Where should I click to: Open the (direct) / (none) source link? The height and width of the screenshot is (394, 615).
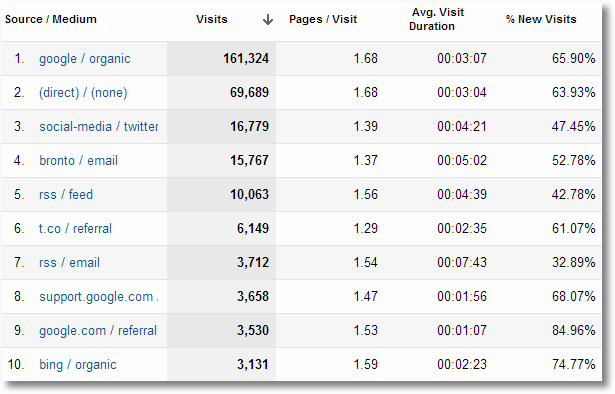[83, 93]
